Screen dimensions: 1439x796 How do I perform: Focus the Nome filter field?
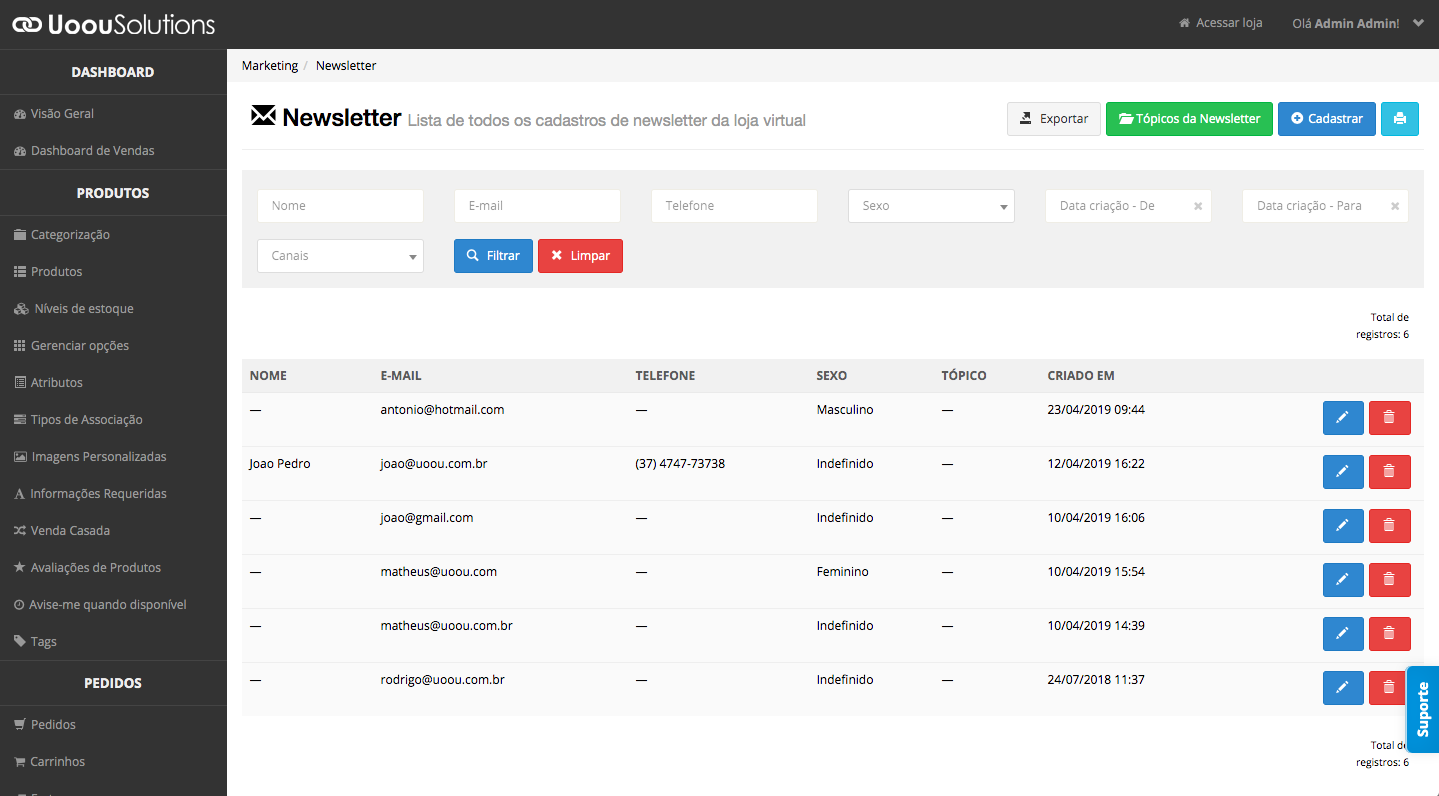340,206
